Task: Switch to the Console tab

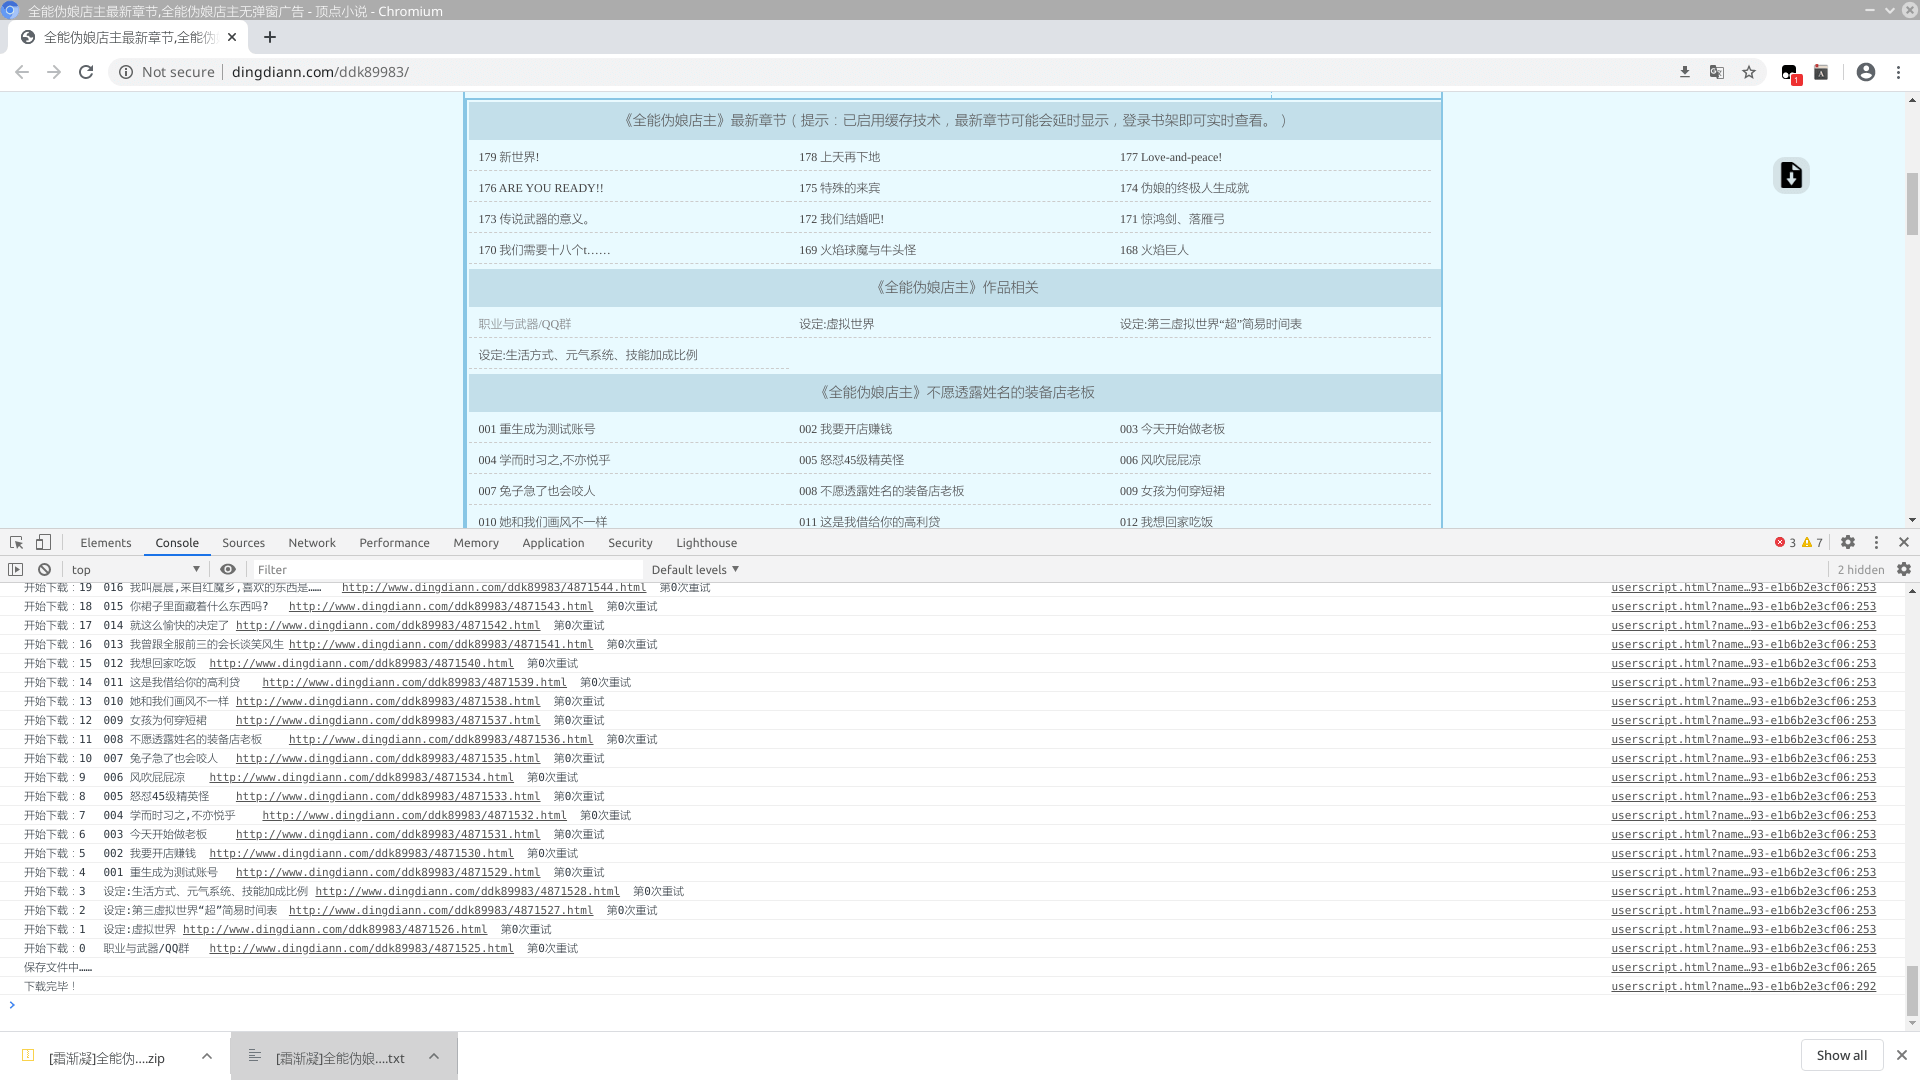Action: pyautogui.click(x=177, y=543)
